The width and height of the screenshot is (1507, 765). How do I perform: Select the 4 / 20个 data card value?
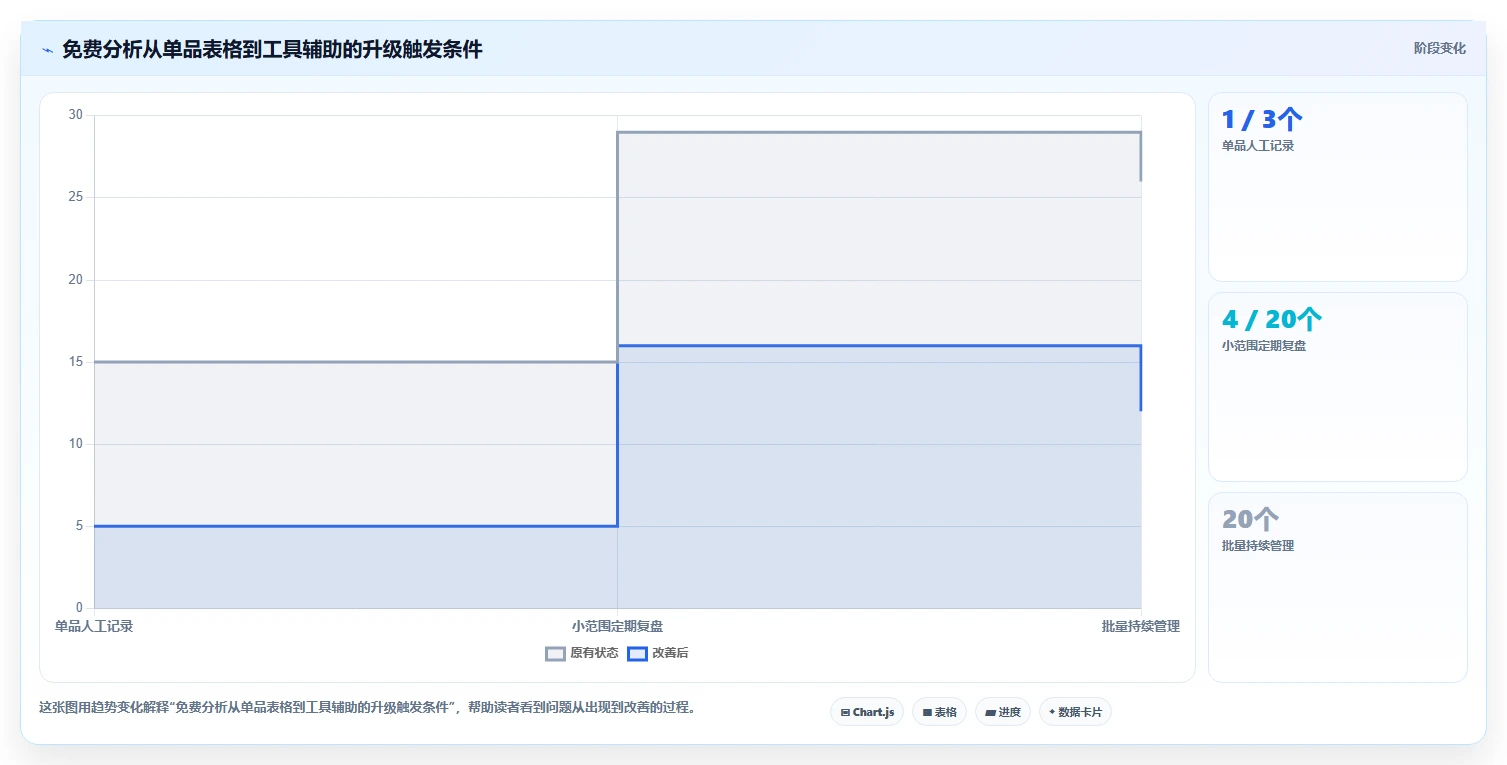(1272, 320)
